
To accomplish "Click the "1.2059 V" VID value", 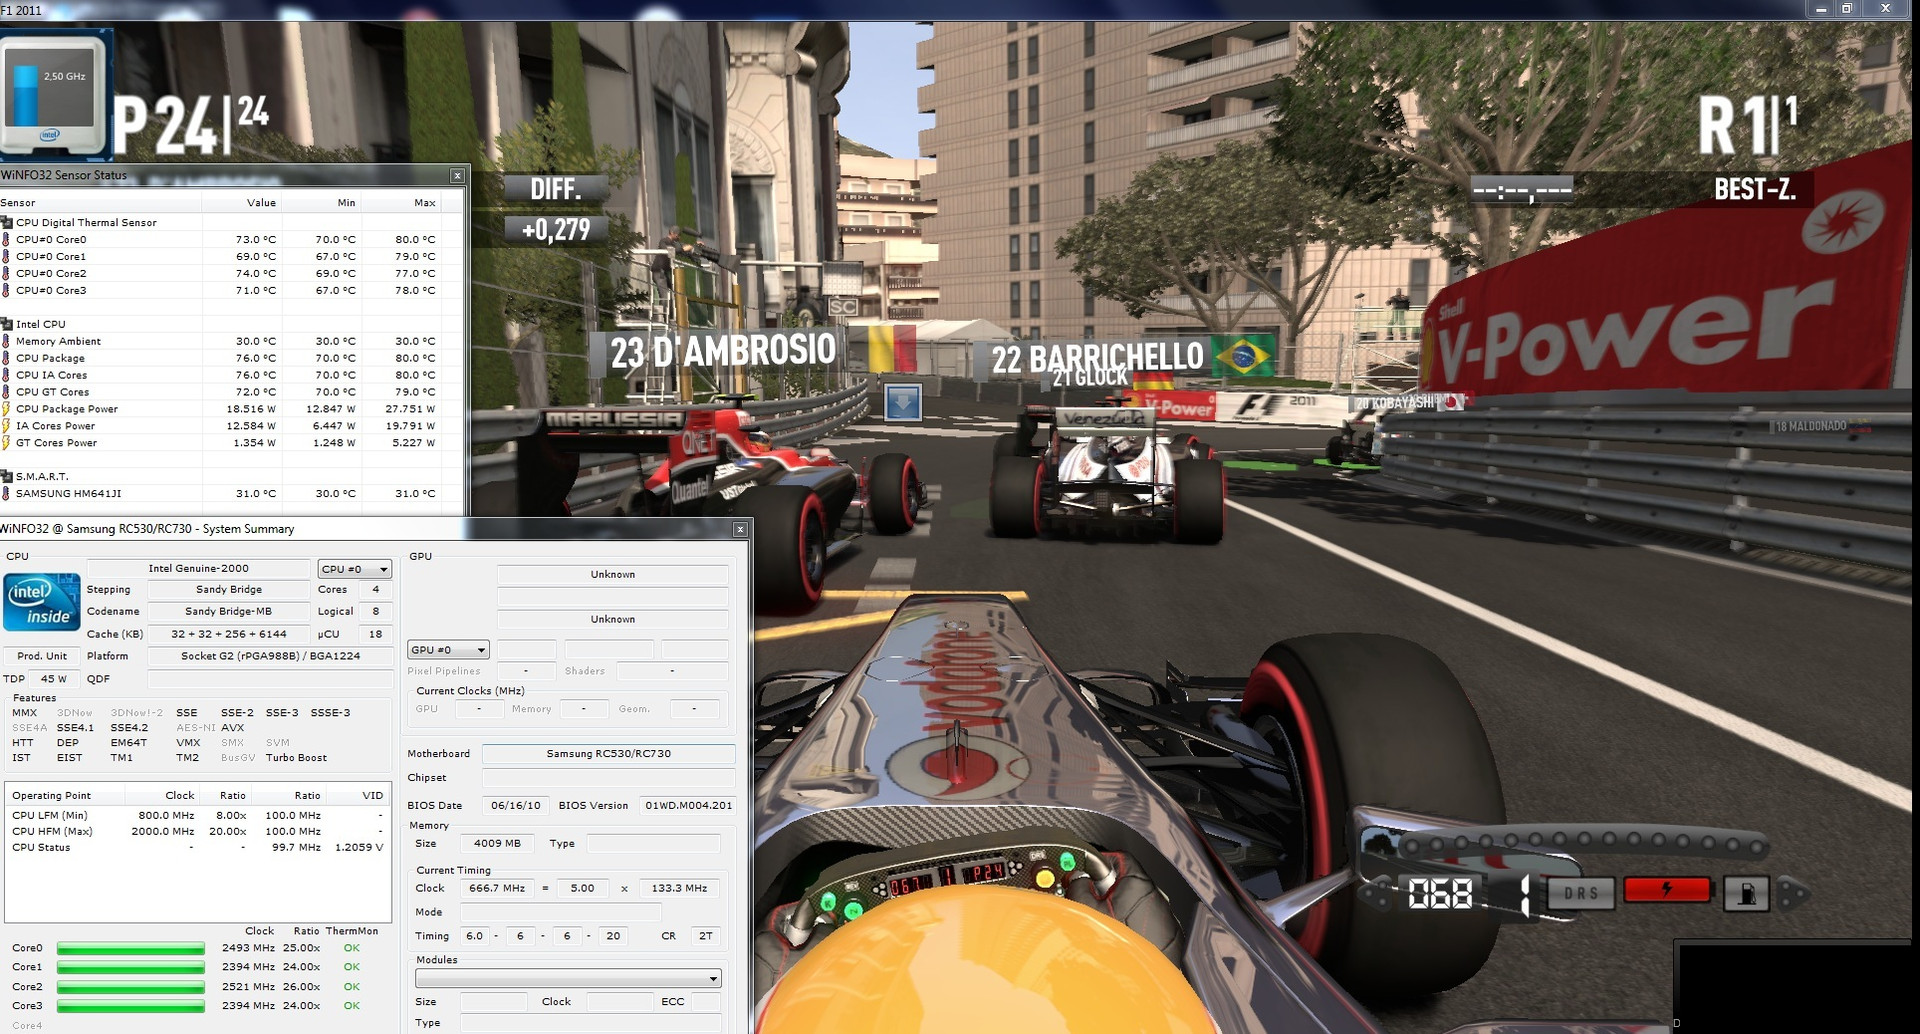I will click(x=359, y=847).
